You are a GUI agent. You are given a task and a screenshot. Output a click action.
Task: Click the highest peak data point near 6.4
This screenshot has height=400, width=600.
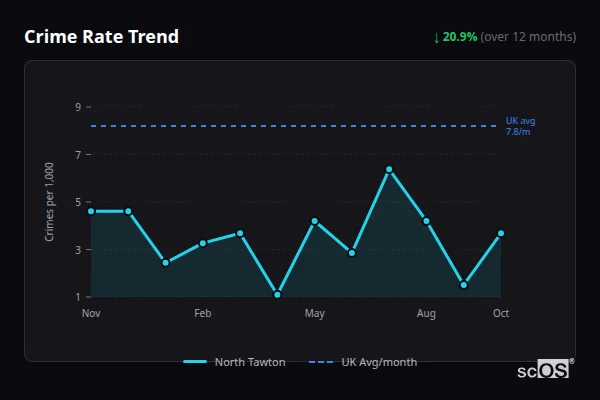click(x=389, y=169)
